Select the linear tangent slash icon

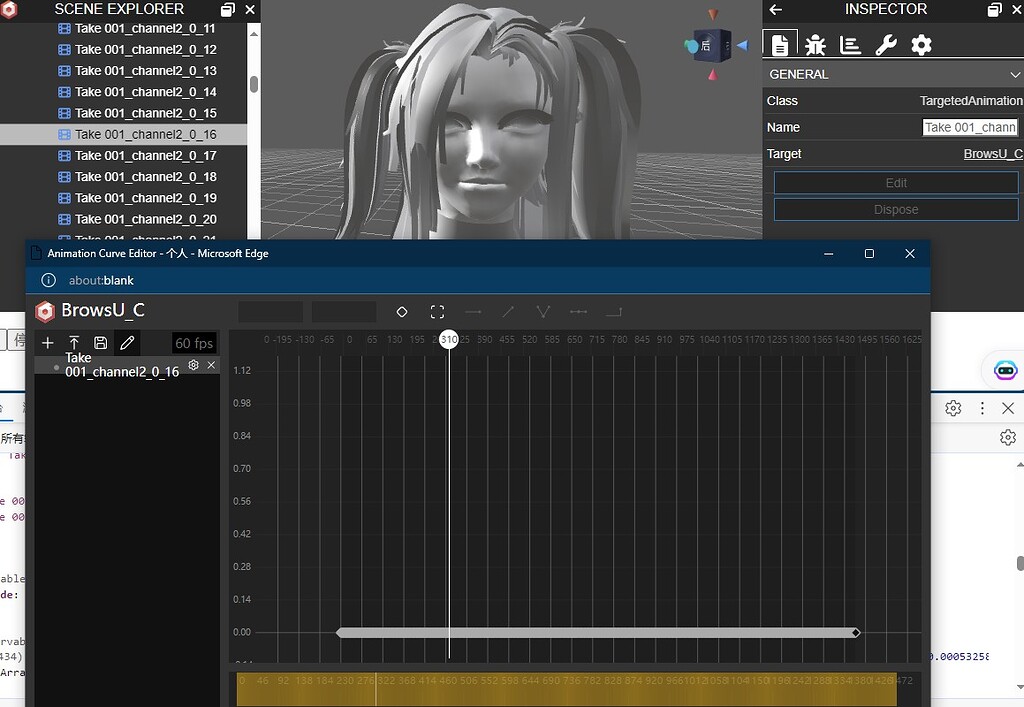coord(508,311)
